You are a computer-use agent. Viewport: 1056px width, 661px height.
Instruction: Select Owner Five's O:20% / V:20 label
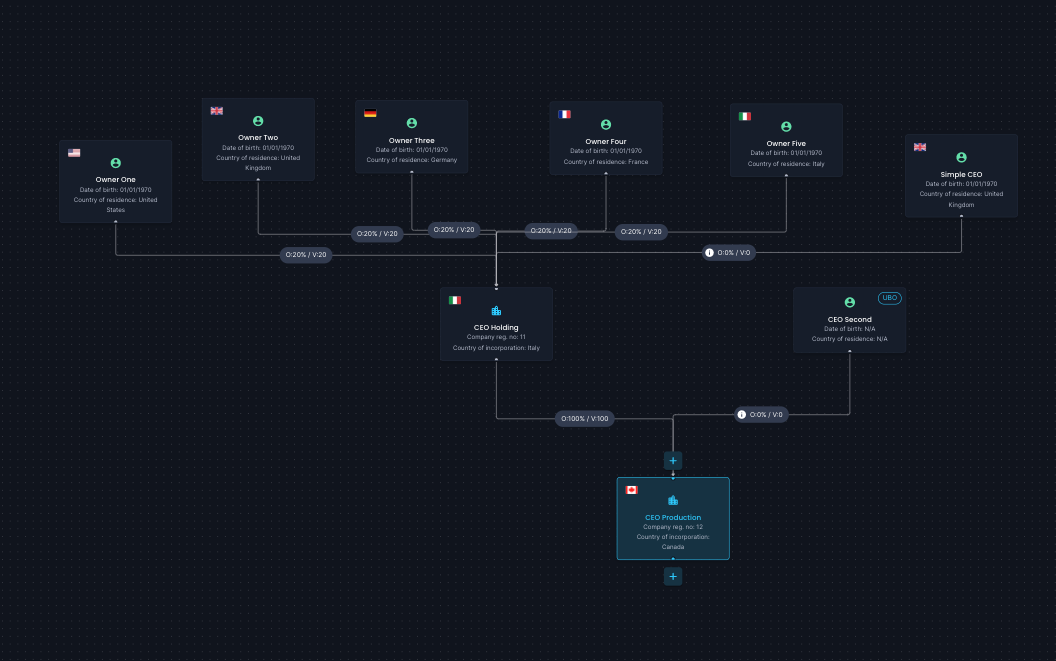[x=641, y=232]
